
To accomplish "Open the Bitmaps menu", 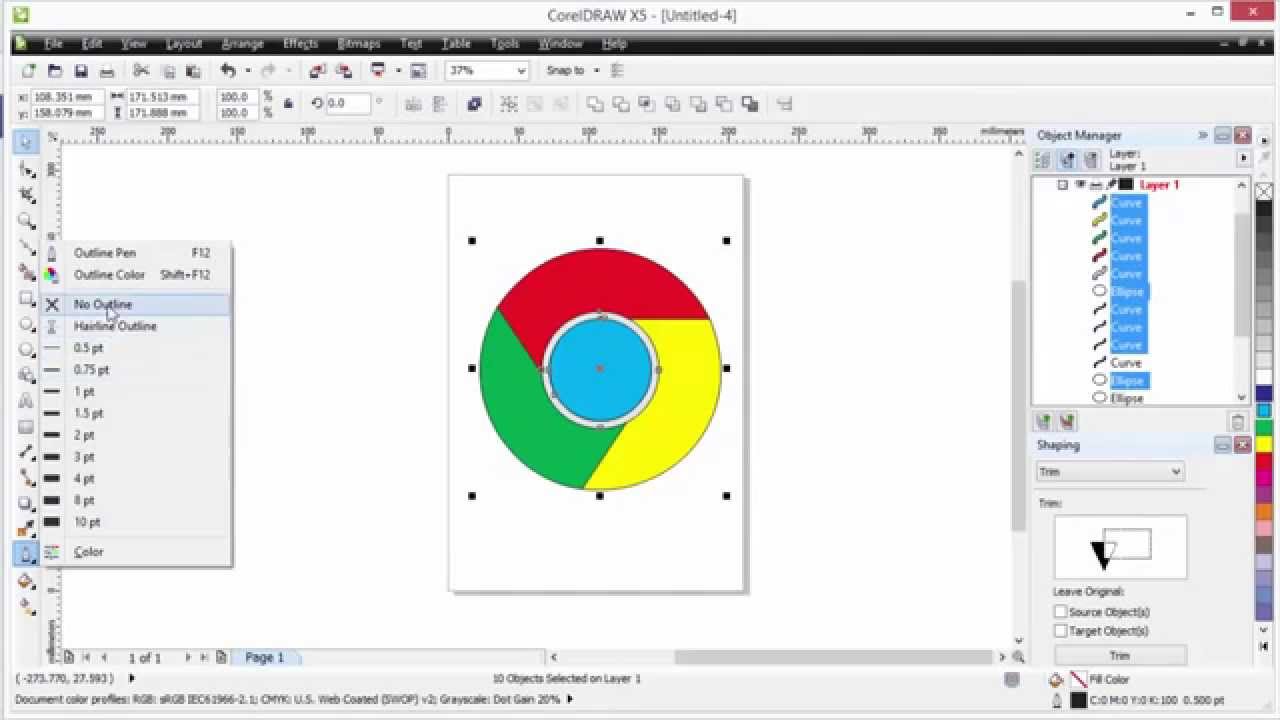I will [x=358, y=44].
